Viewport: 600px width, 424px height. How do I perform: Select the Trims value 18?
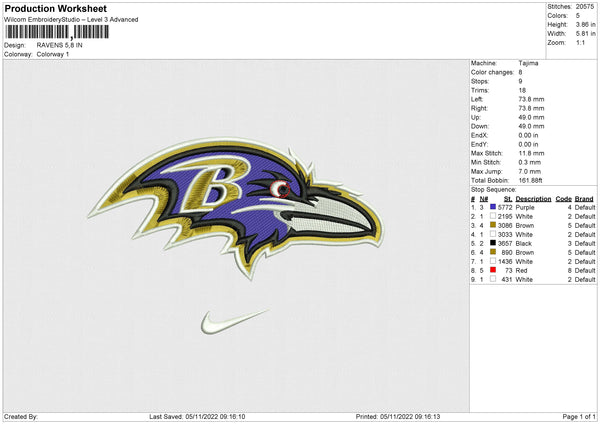tap(522, 90)
